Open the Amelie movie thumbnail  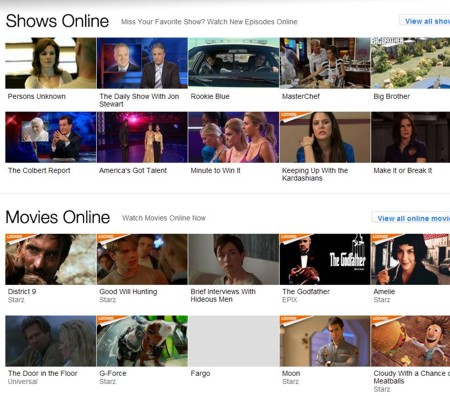click(x=411, y=259)
